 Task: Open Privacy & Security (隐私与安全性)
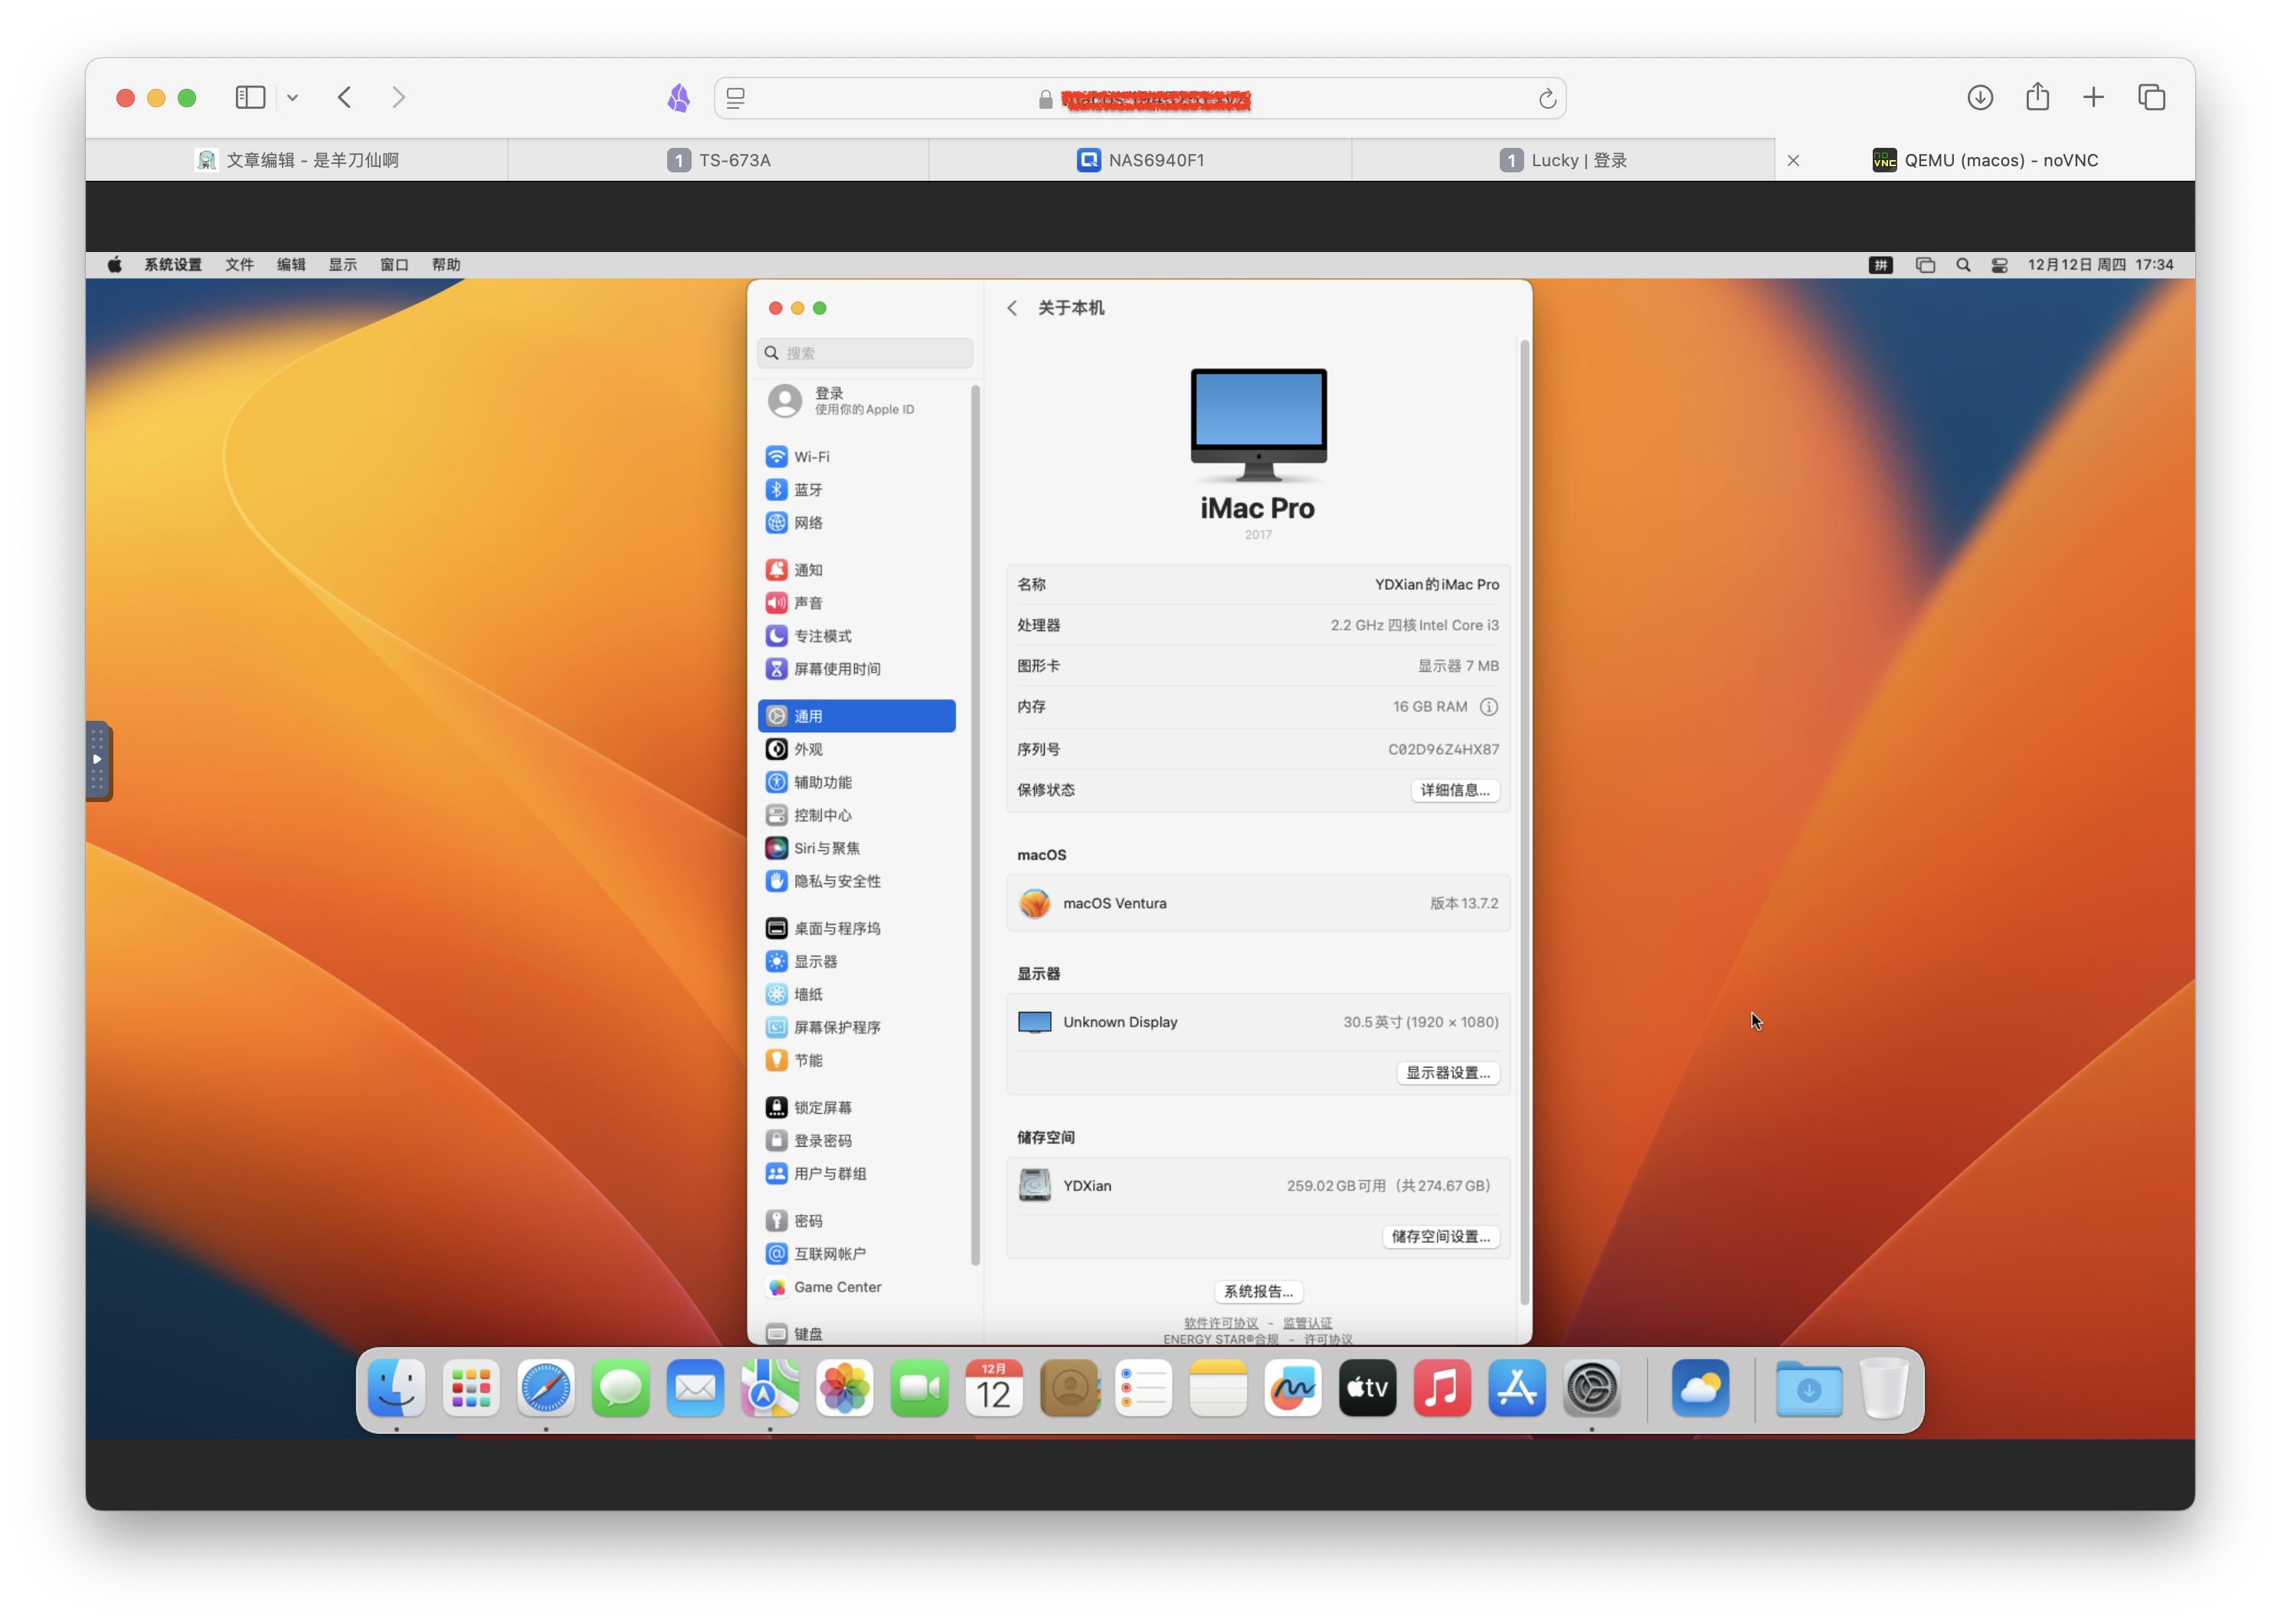click(x=856, y=881)
